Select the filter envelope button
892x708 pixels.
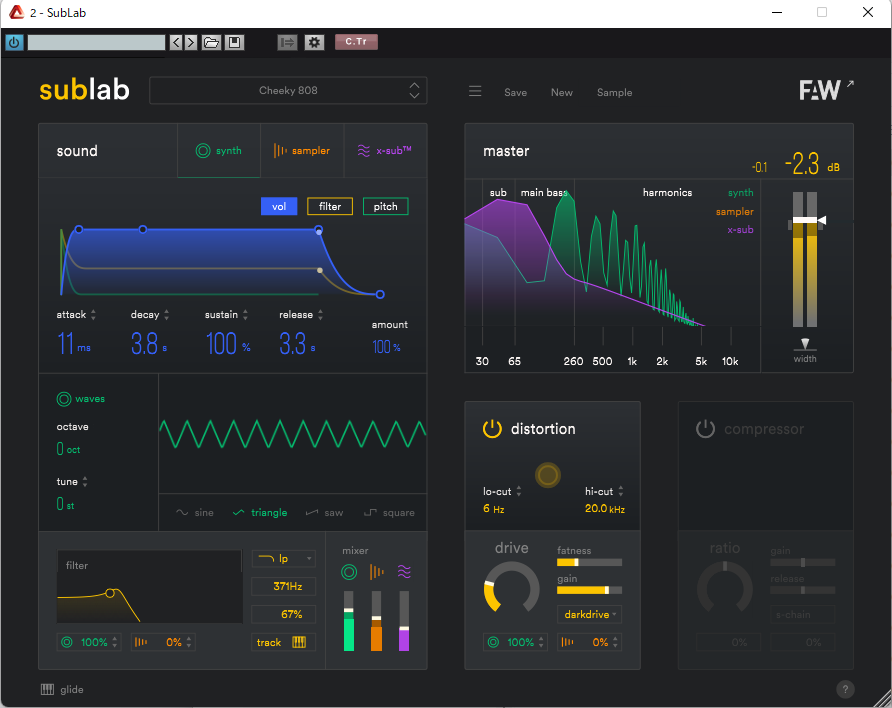[330, 206]
